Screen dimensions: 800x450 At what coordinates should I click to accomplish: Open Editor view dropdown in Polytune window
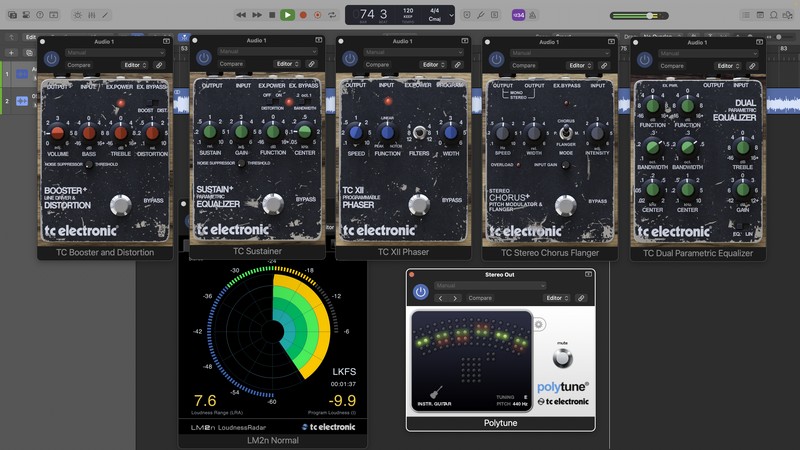click(556, 298)
